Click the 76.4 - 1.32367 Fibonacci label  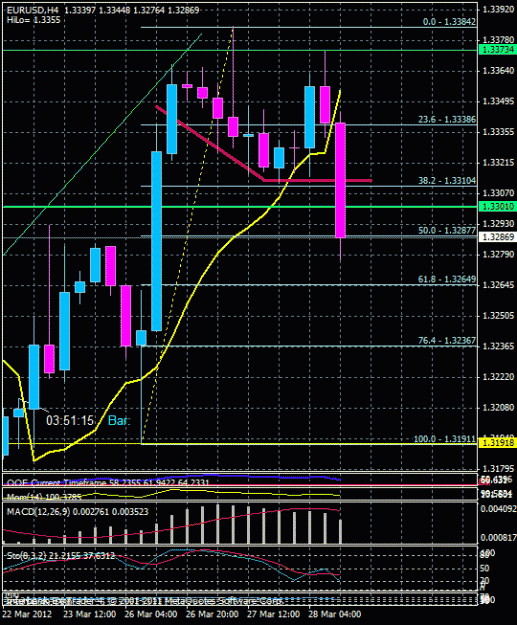[x=447, y=340]
